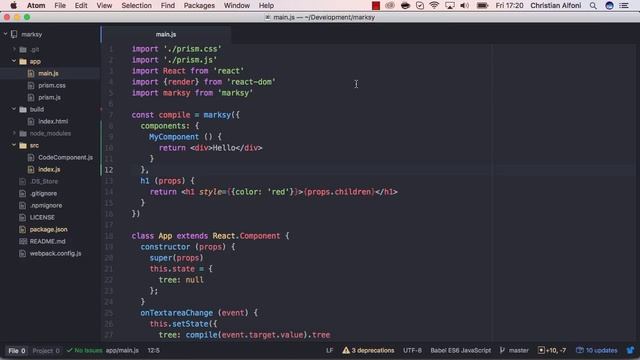Change Babel ES6 JavaScript grammar
Viewport: 640px width, 360px height.
460,350
